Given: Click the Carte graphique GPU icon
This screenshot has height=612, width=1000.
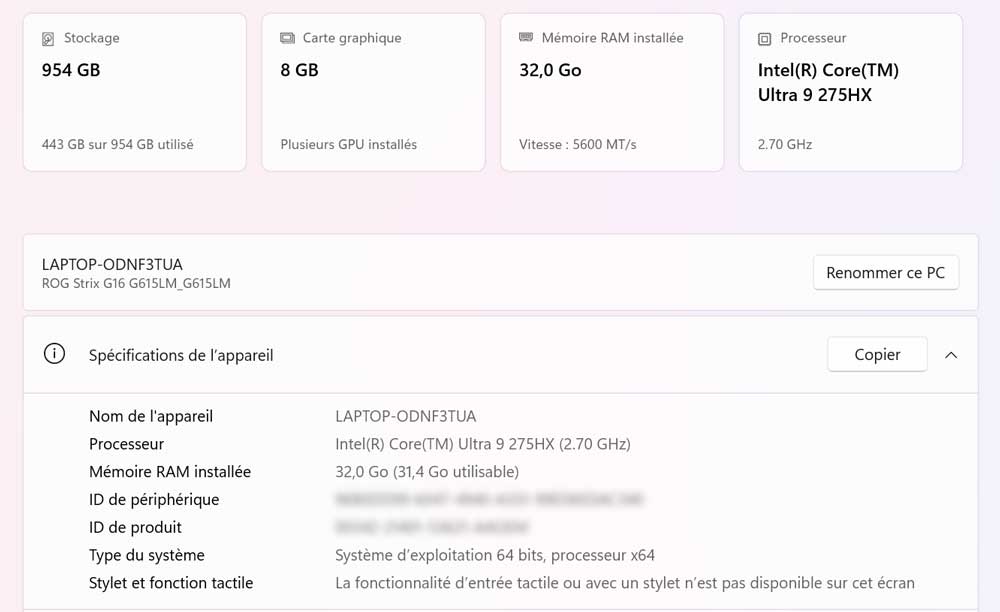Looking at the screenshot, I should tap(285, 37).
